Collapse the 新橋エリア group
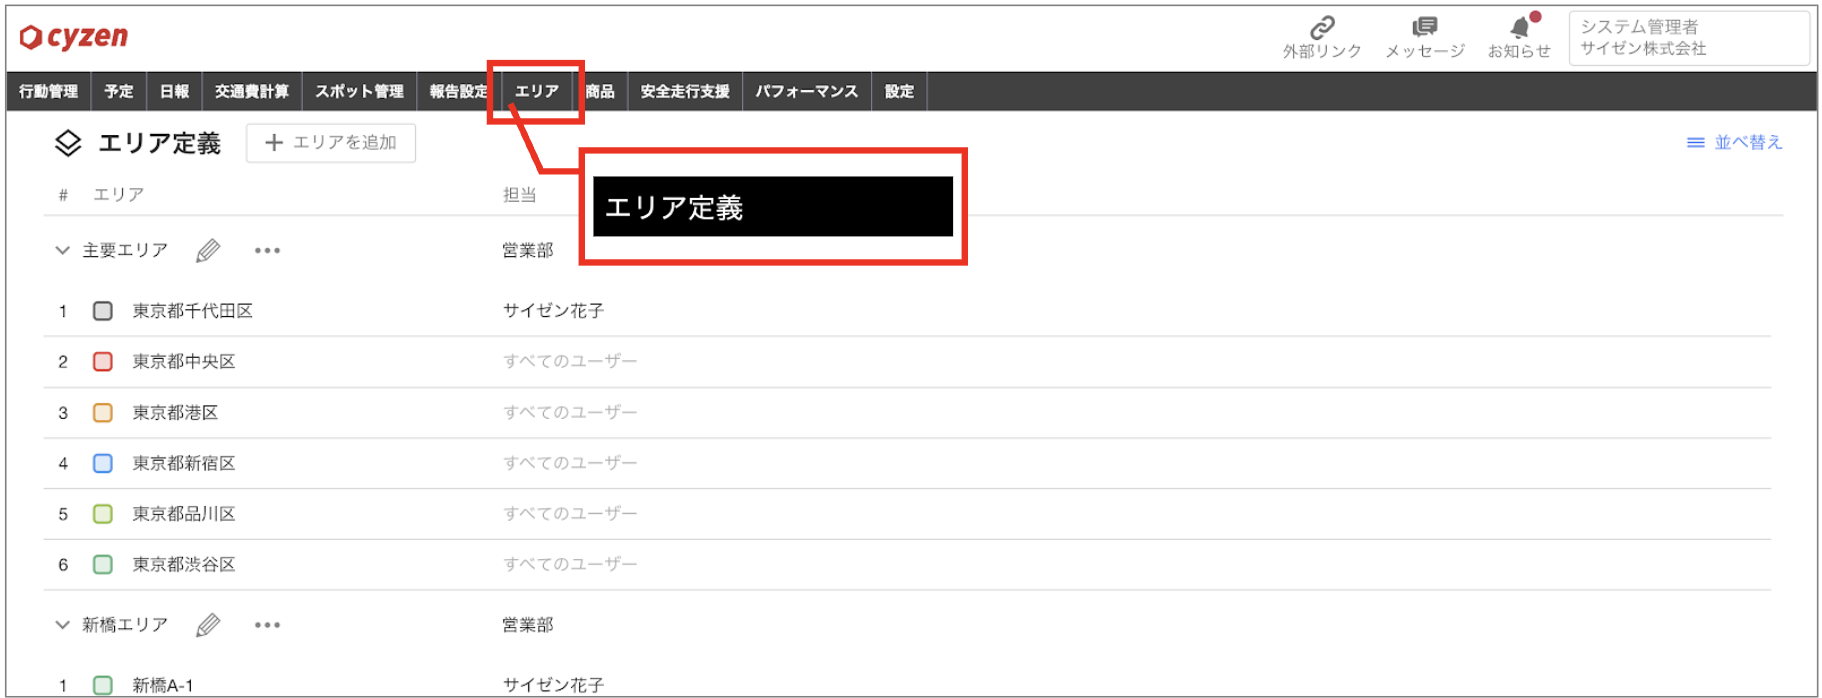 (62, 625)
